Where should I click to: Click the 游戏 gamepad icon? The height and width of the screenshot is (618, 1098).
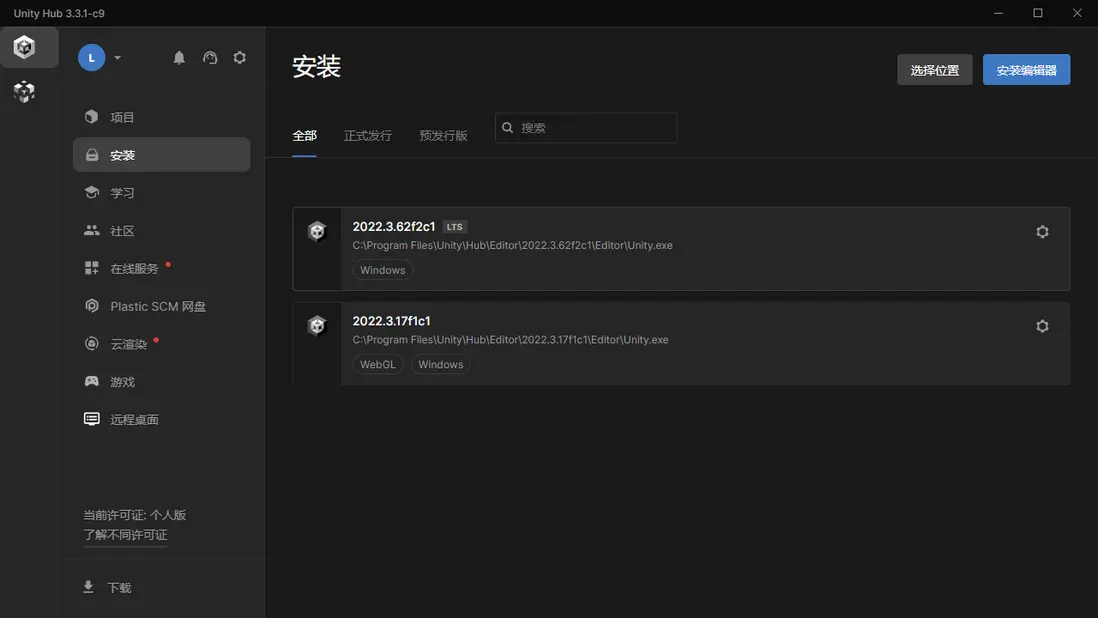tap(92, 381)
